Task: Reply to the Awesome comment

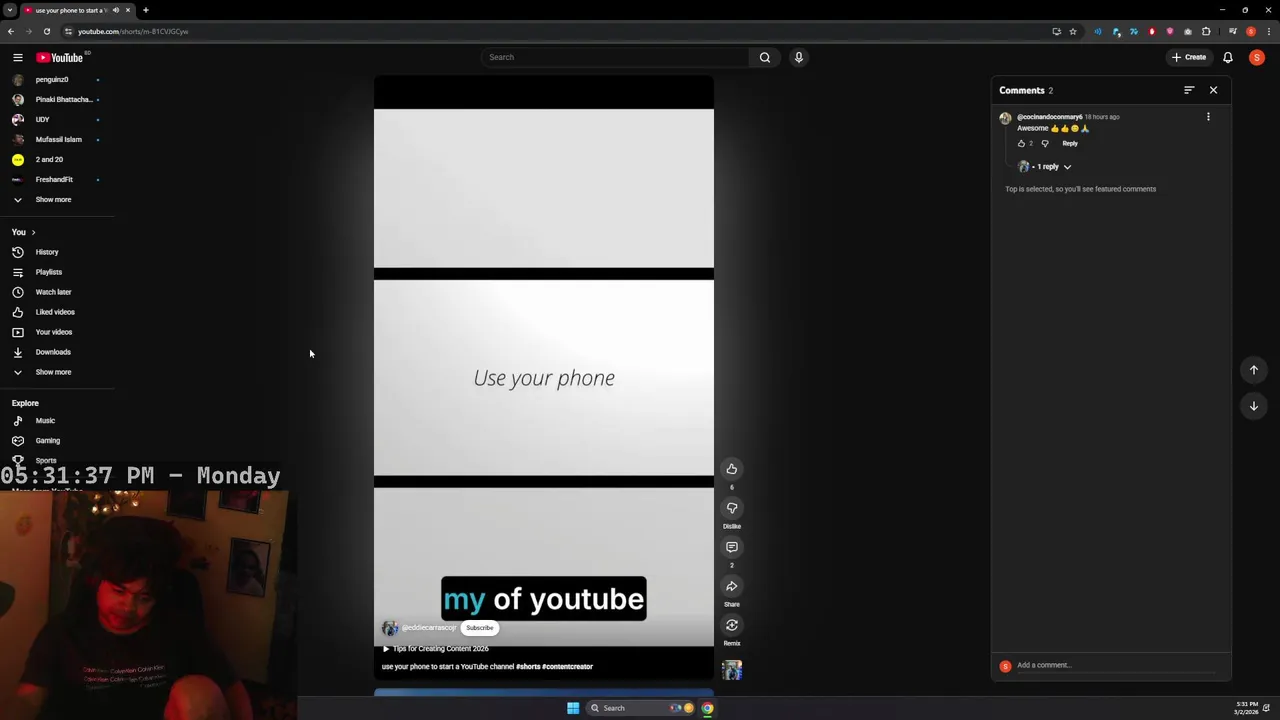Action: click(x=1070, y=143)
